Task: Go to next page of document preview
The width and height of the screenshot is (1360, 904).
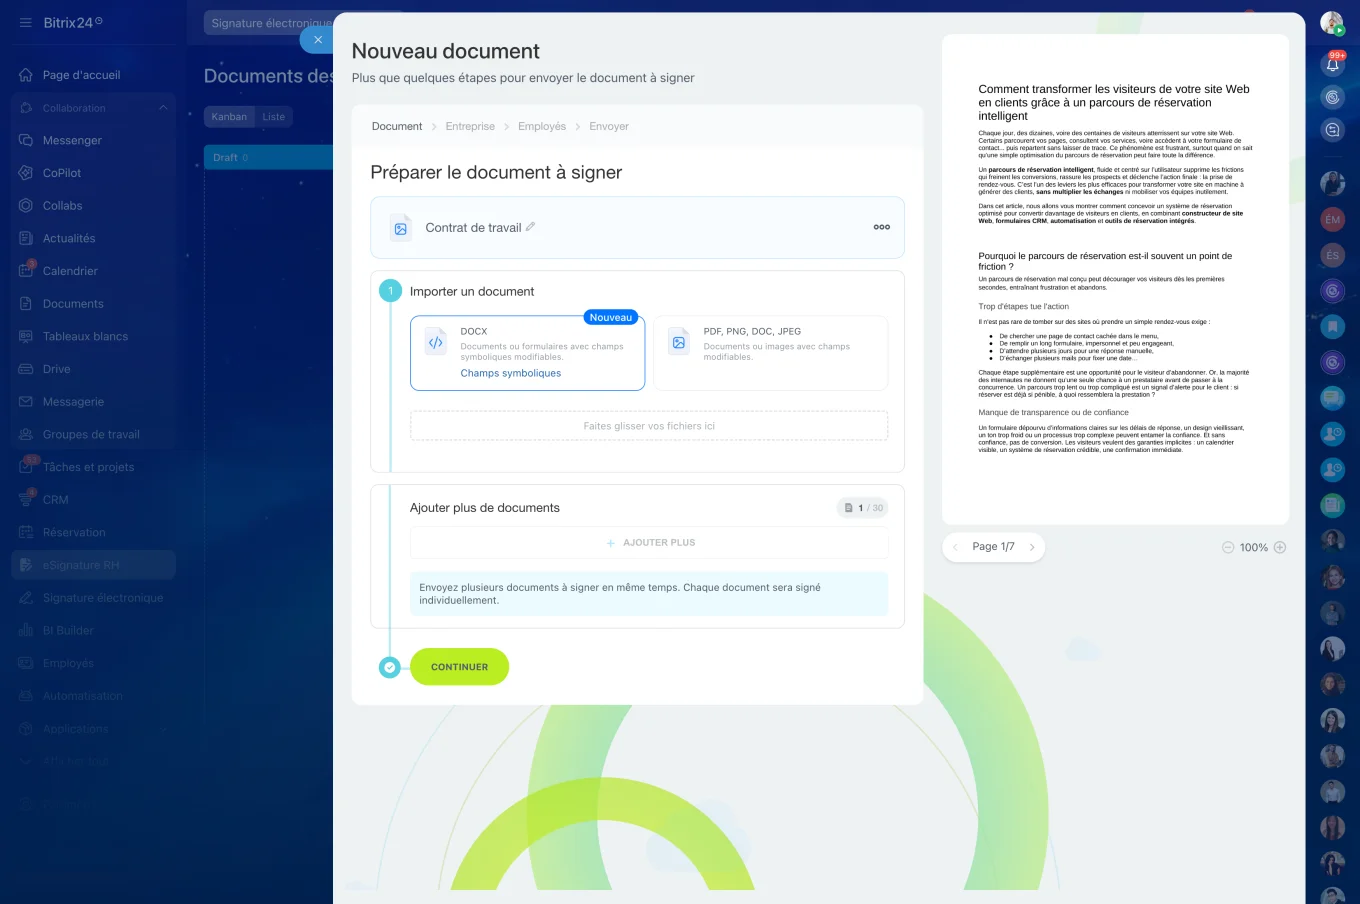Action: click(x=1032, y=547)
